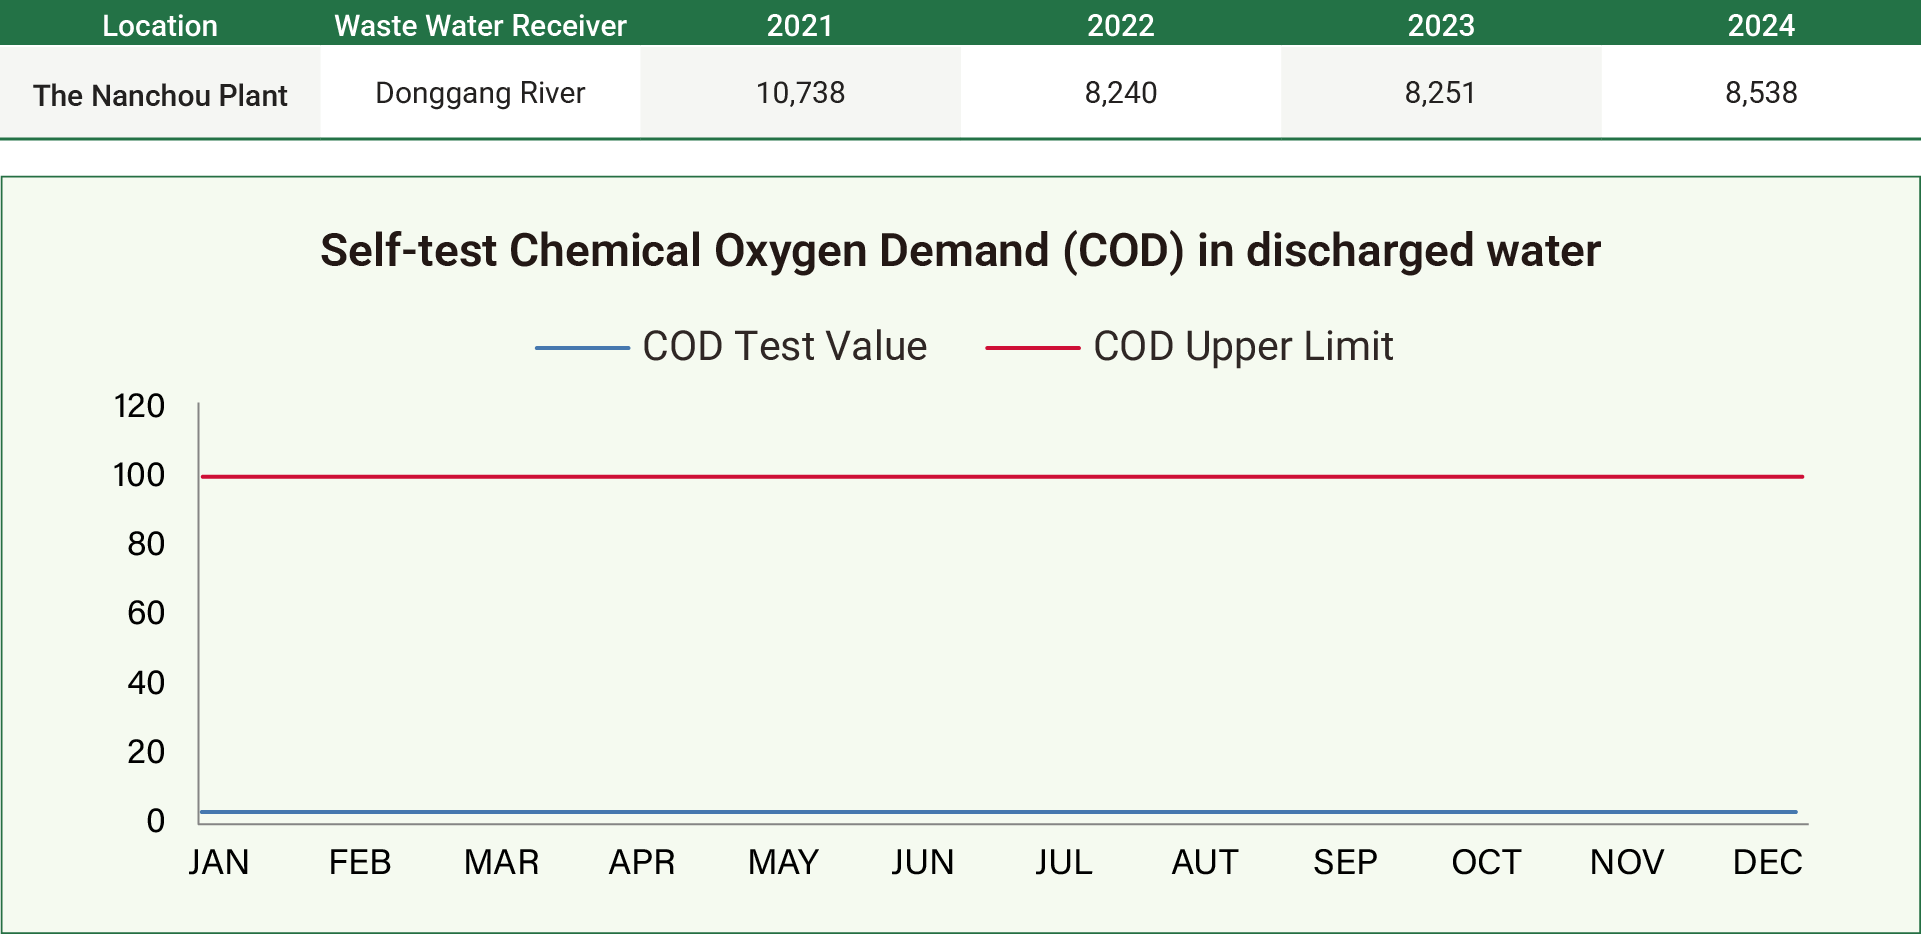Image resolution: width=1921 pixels, height=935 pixels.
Task: Select The Nanchou Plant cell
Action: [160, 95]
